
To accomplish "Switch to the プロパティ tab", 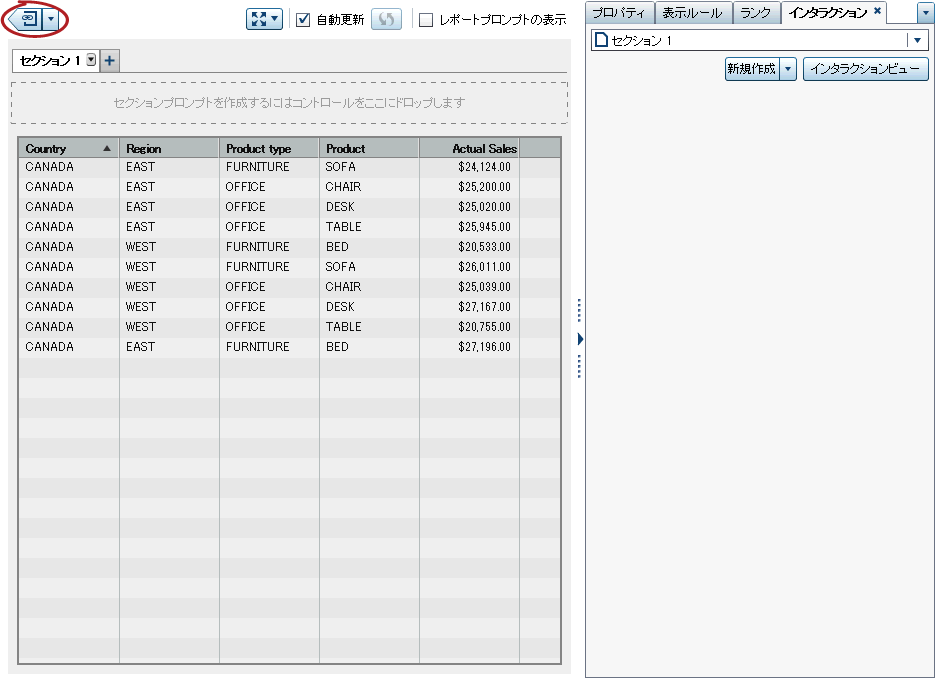I will pos(620,13).
